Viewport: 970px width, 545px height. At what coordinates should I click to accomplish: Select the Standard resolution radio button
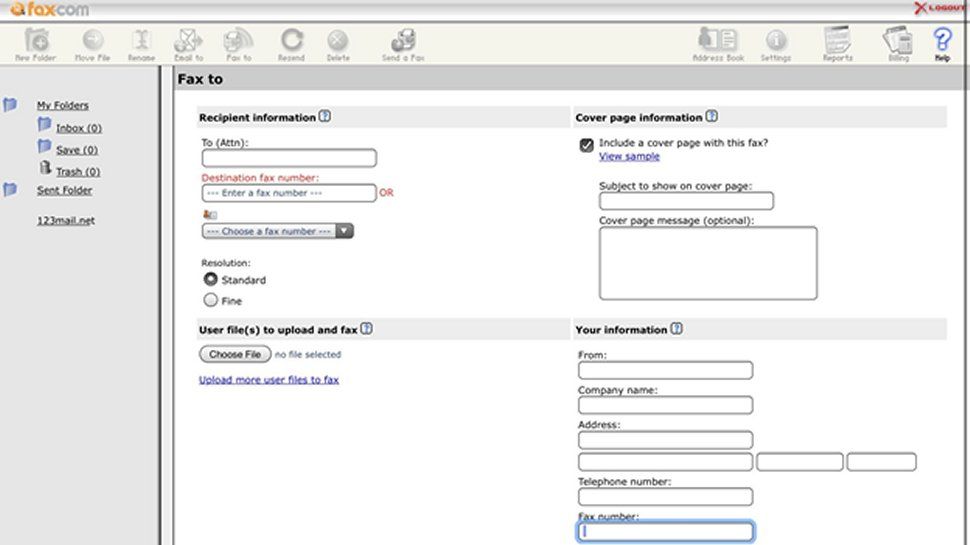point(211,280)
